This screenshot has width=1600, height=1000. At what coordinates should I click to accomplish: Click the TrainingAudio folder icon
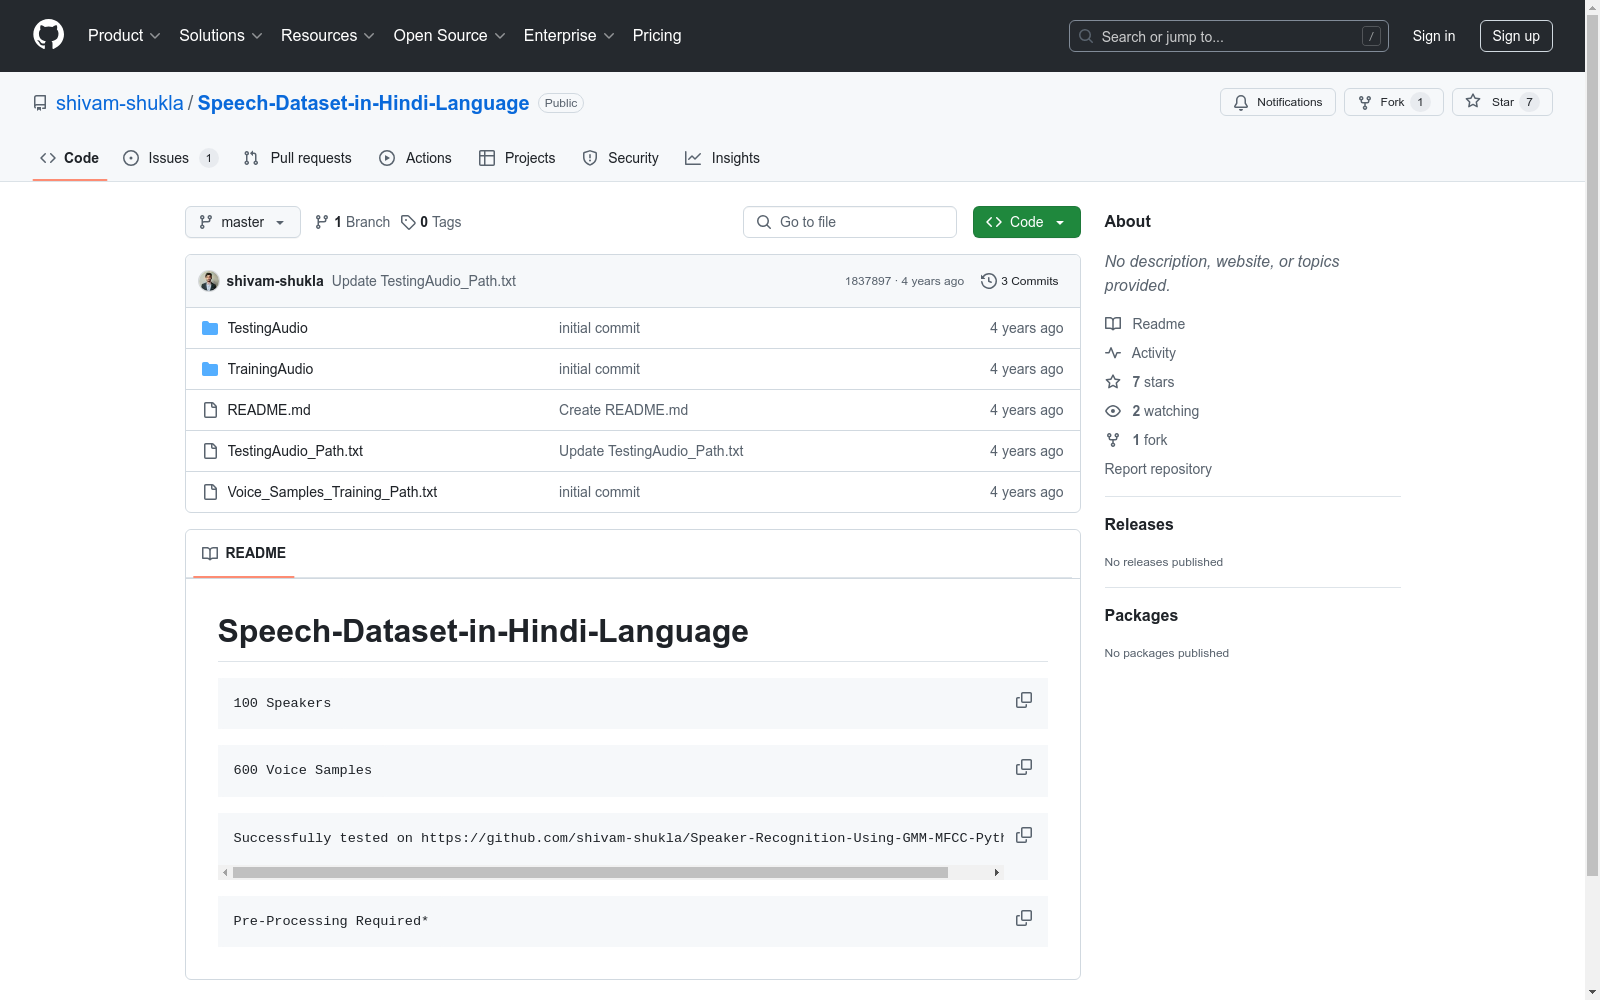click(210, 369)
